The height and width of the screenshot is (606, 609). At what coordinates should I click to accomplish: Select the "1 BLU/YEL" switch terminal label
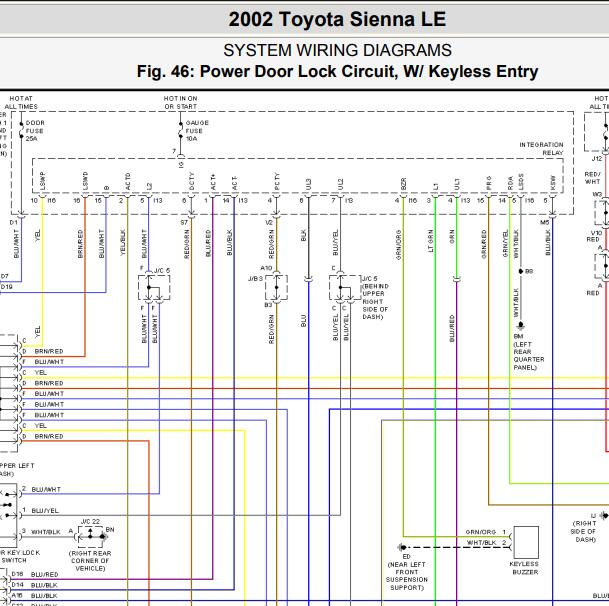pos(40,510)
